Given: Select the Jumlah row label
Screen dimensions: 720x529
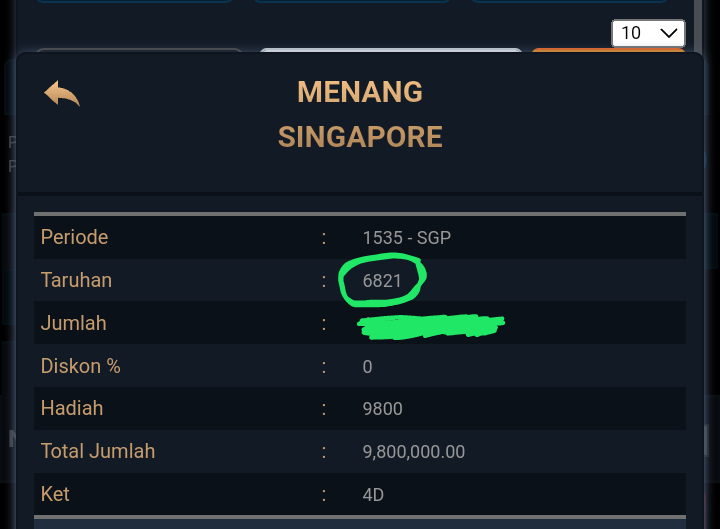Looking at the screenshot, I should (73, 323).
